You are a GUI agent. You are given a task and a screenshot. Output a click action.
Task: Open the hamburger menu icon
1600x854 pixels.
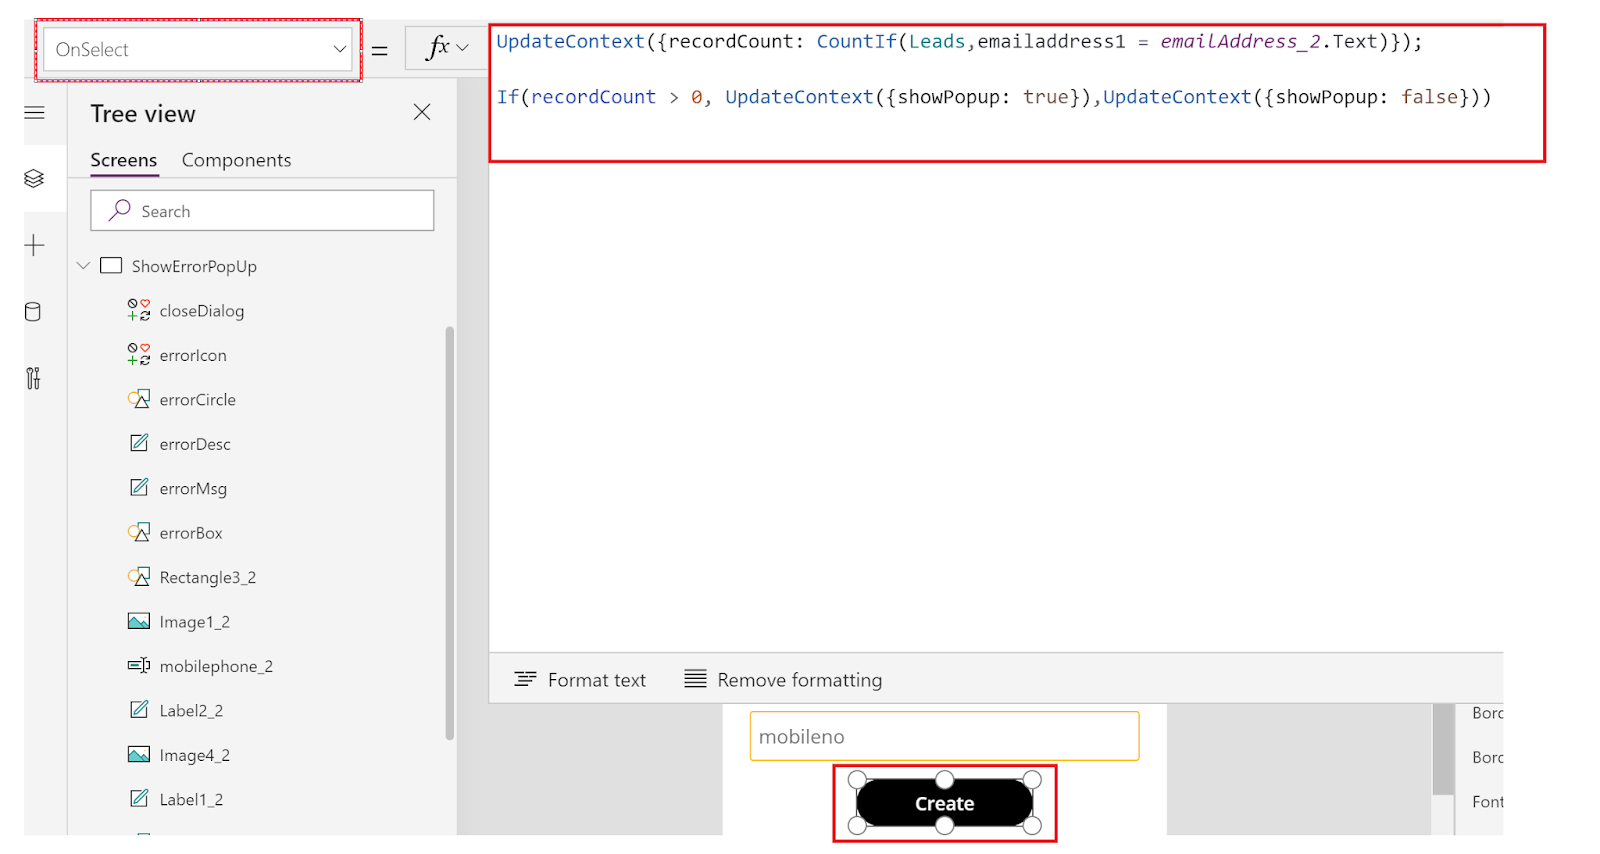coord(34,113)
